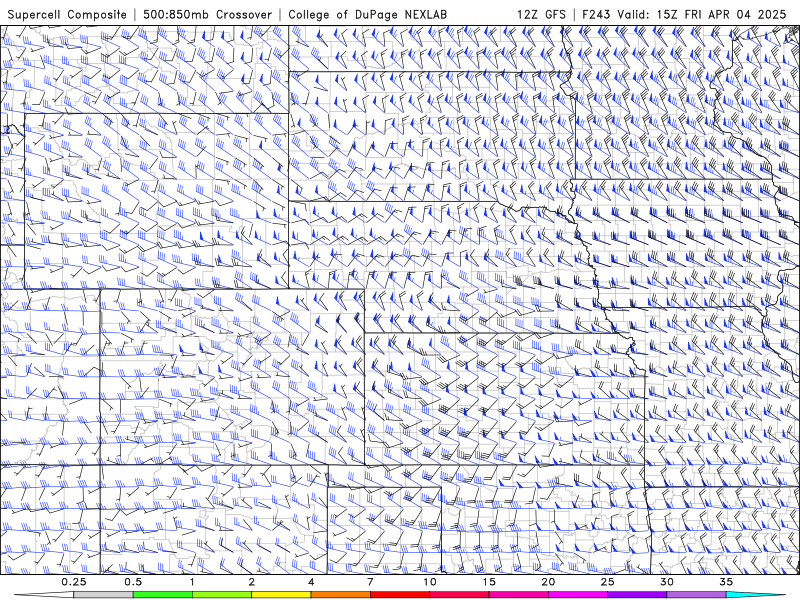Screen dimensions: 800x600
Task: Click the legend value 4
Action: click(311, 582)
